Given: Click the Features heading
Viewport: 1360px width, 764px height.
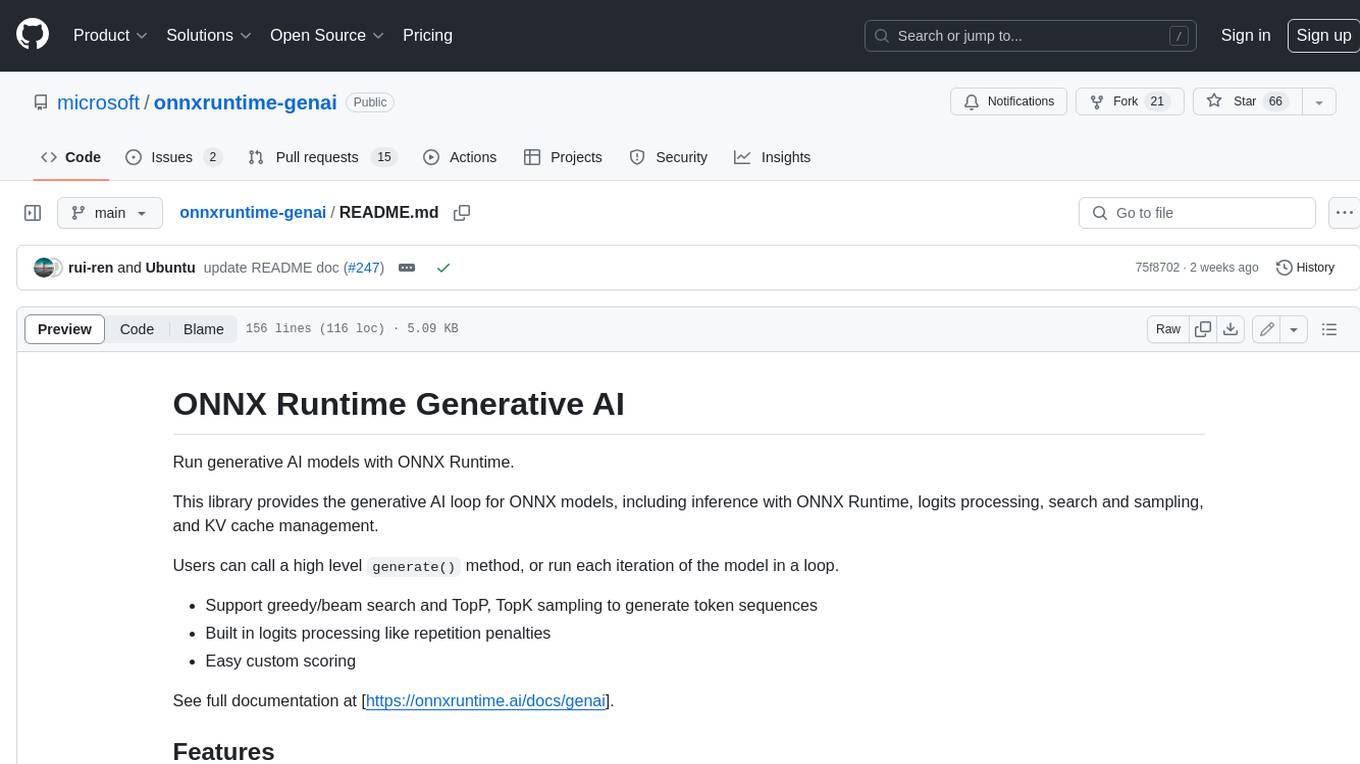Looking at the screenshot, I should [x=223, y=751].
